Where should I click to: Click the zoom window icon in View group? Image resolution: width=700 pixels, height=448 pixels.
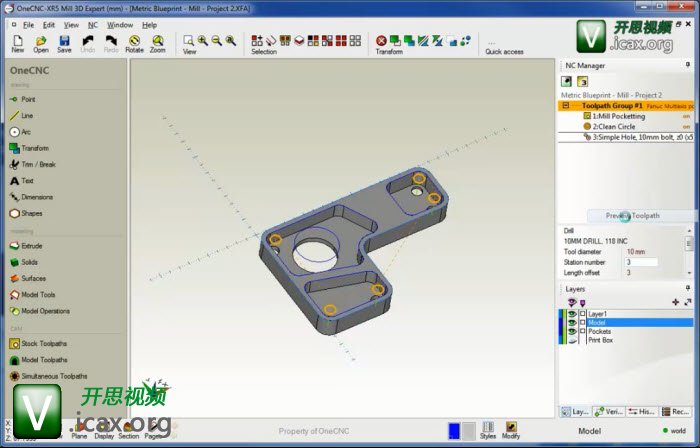[x=188, y=41]
